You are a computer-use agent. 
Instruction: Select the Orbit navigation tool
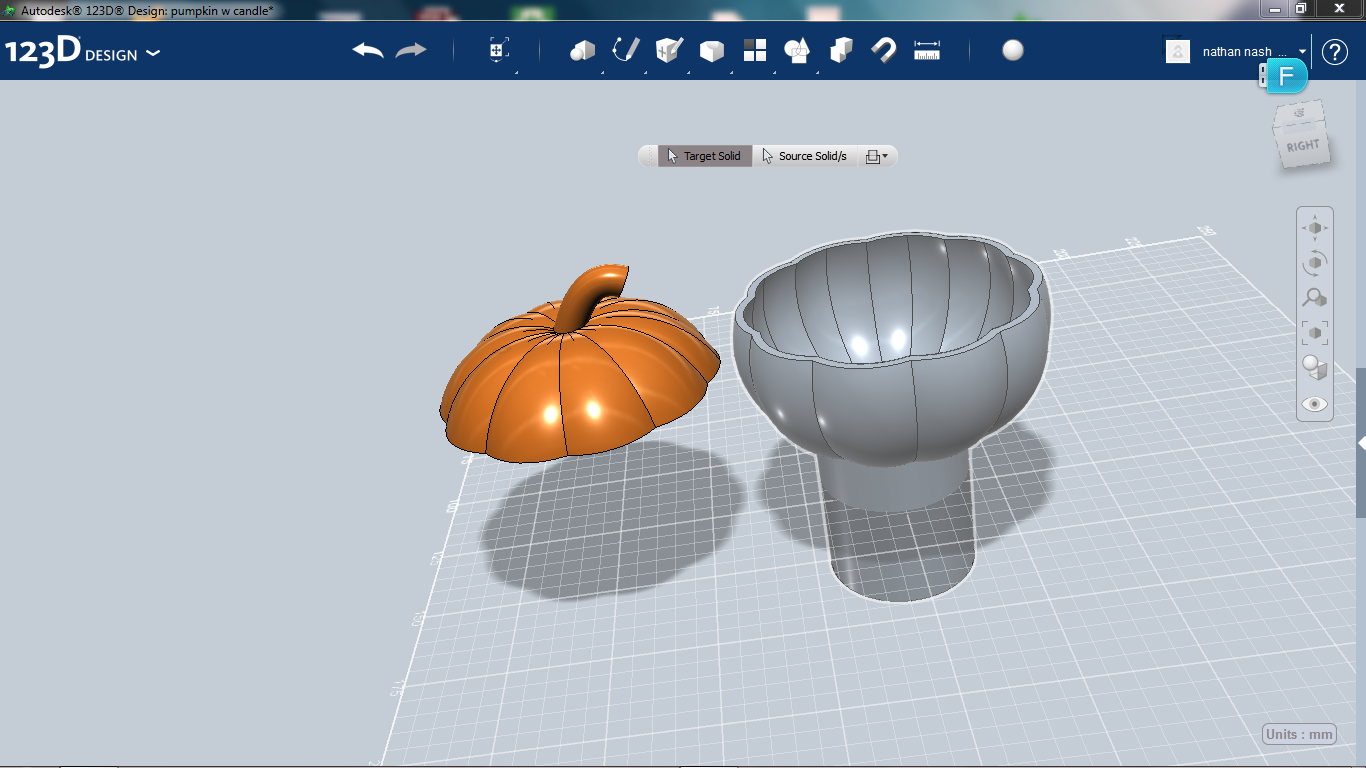coord(1315,263)
